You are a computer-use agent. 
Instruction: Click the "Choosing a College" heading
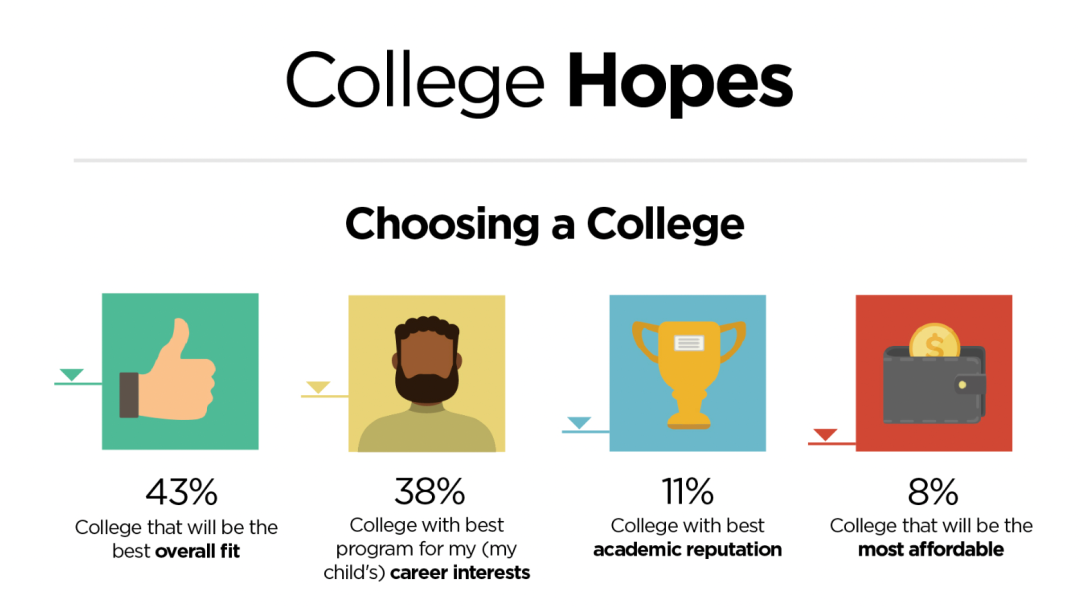tap(544, 224)
